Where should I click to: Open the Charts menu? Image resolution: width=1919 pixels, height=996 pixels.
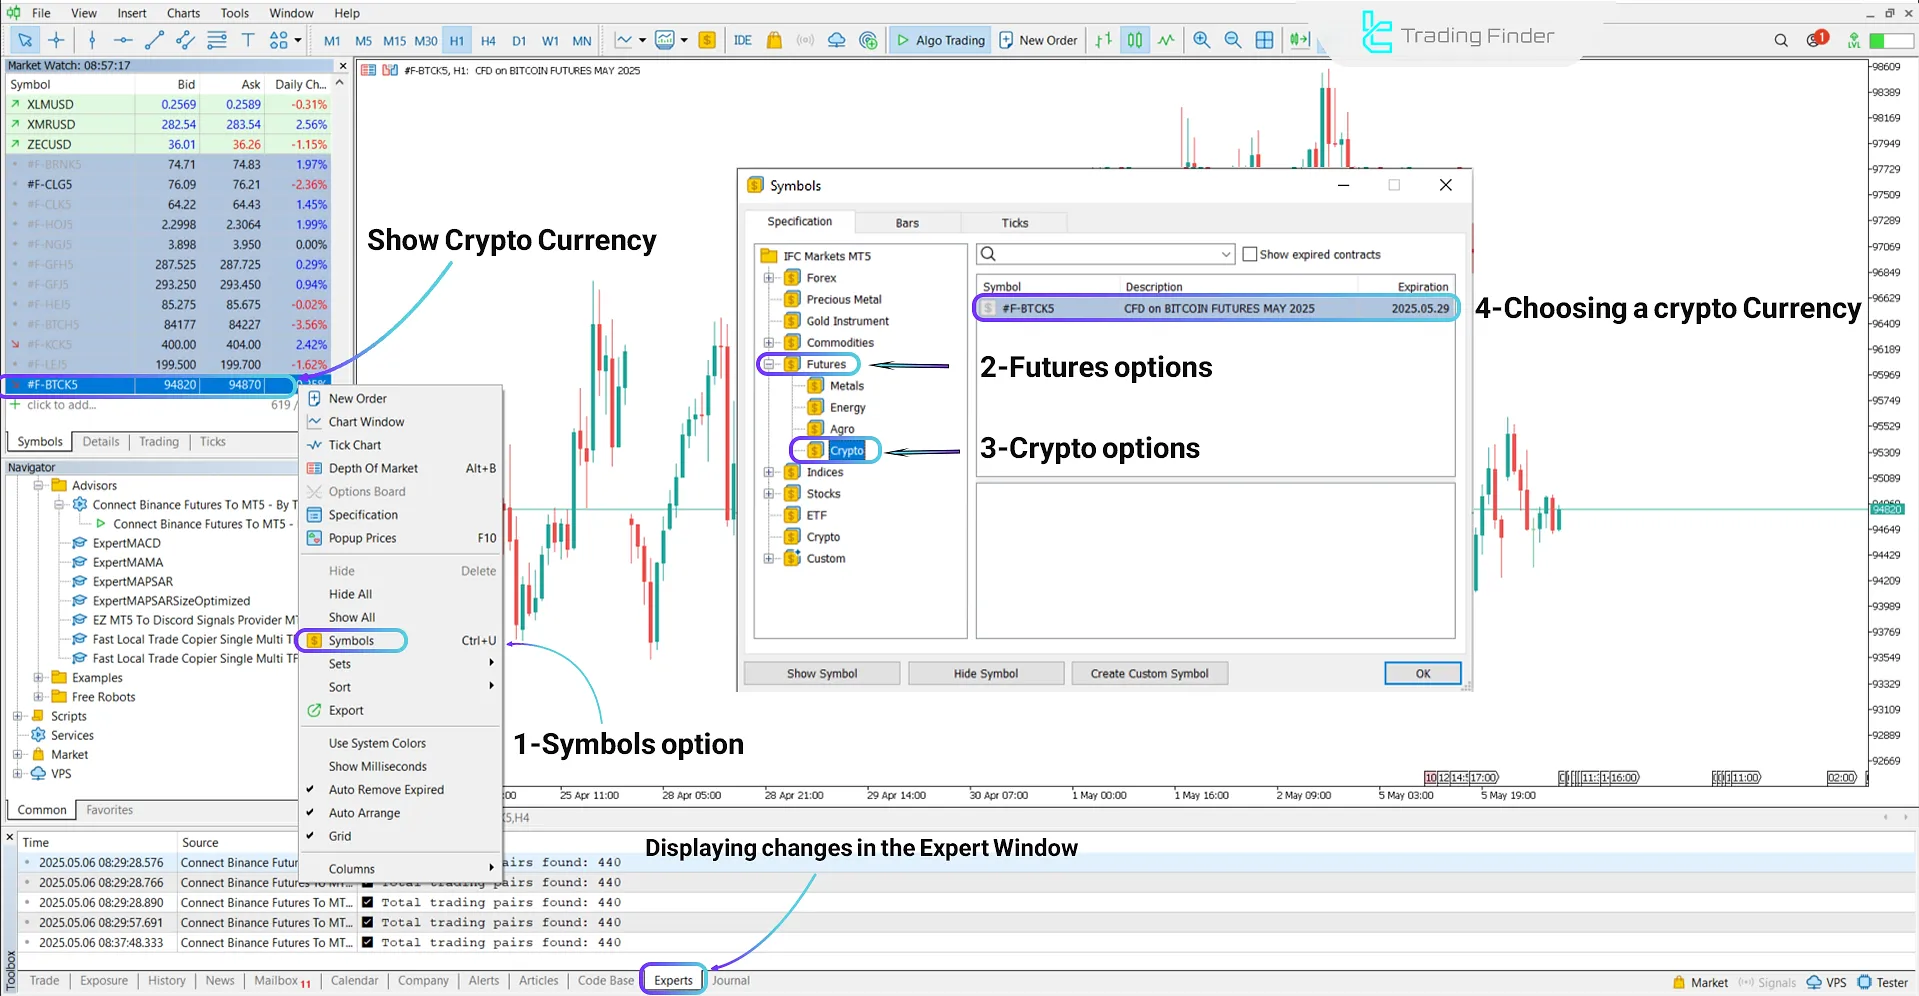point(183,13)
